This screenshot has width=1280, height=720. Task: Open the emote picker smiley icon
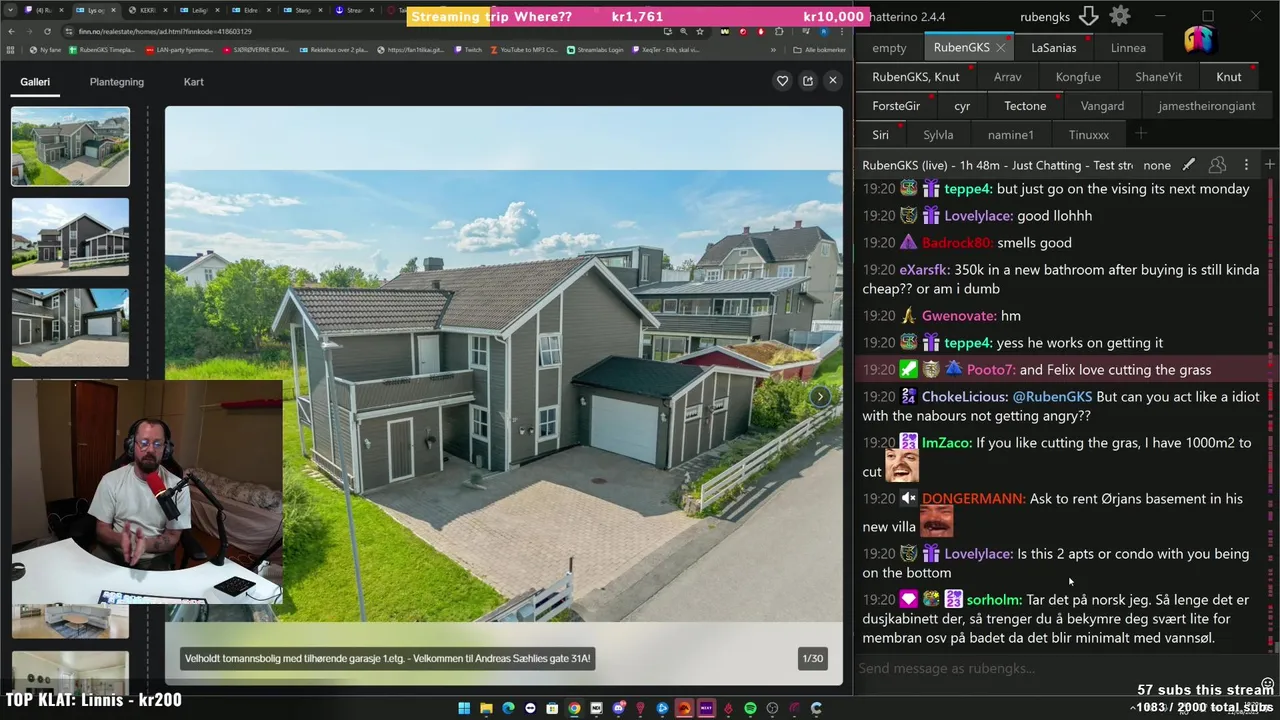[1268, 684]
